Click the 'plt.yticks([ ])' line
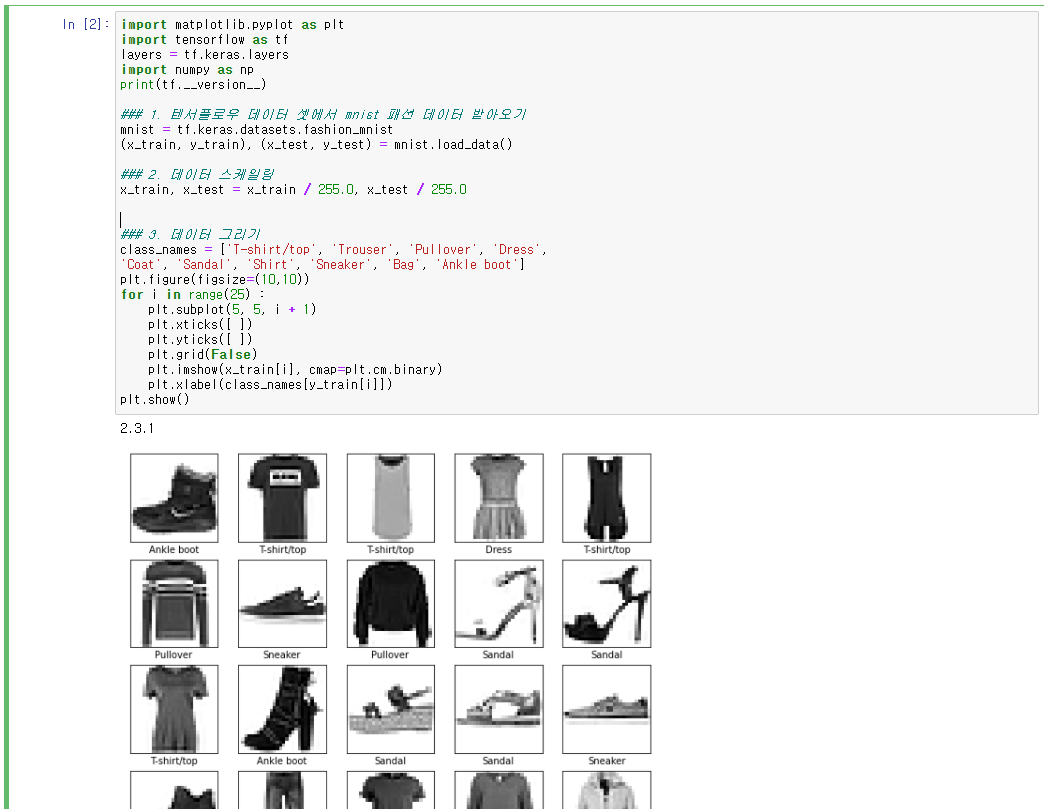The height and width of the screenshot is (809, 1044). click(200, 340)
